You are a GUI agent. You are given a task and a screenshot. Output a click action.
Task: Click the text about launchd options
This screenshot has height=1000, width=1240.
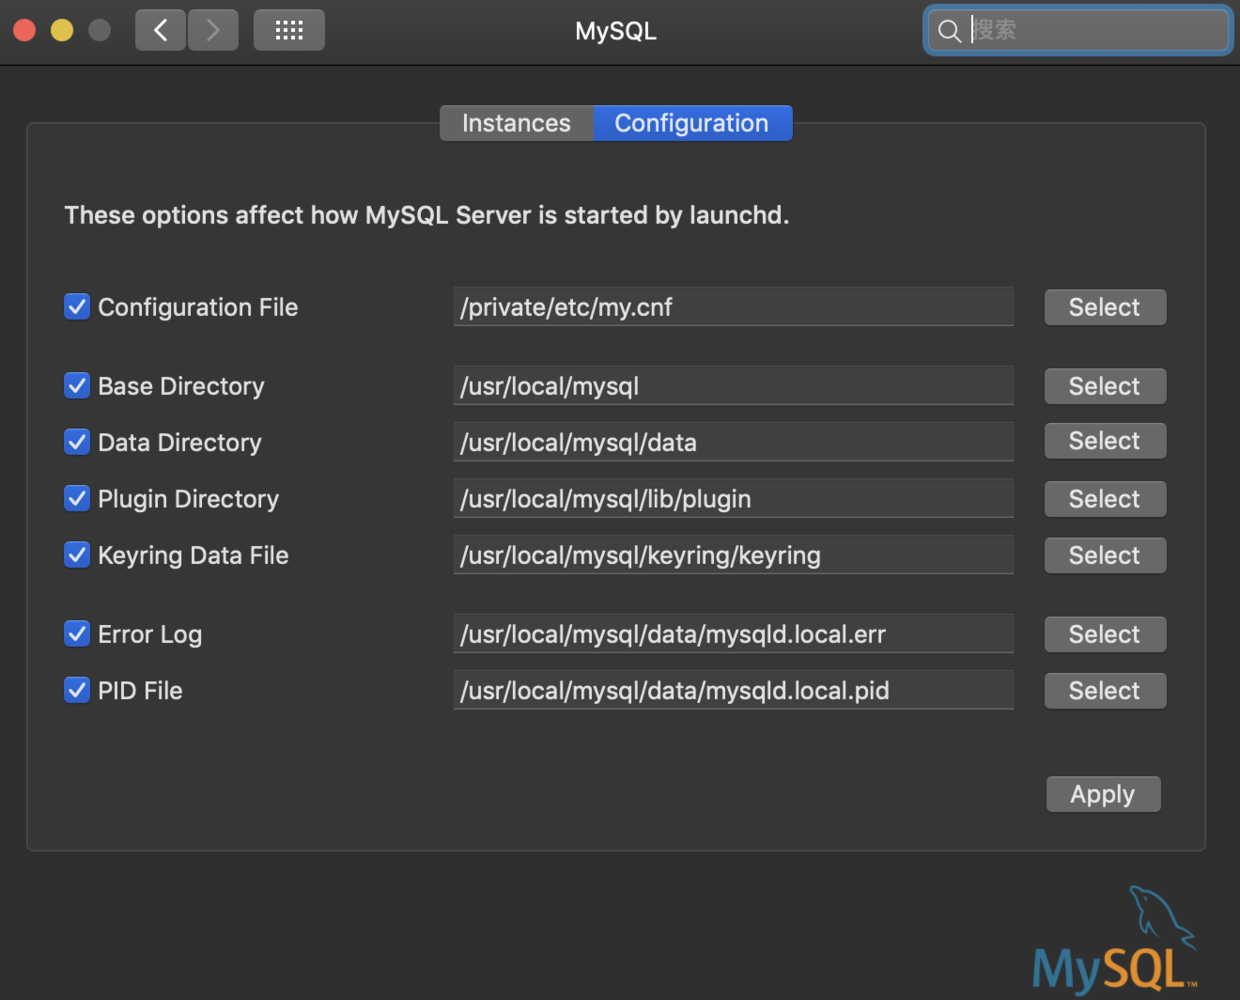coord(427,215)
